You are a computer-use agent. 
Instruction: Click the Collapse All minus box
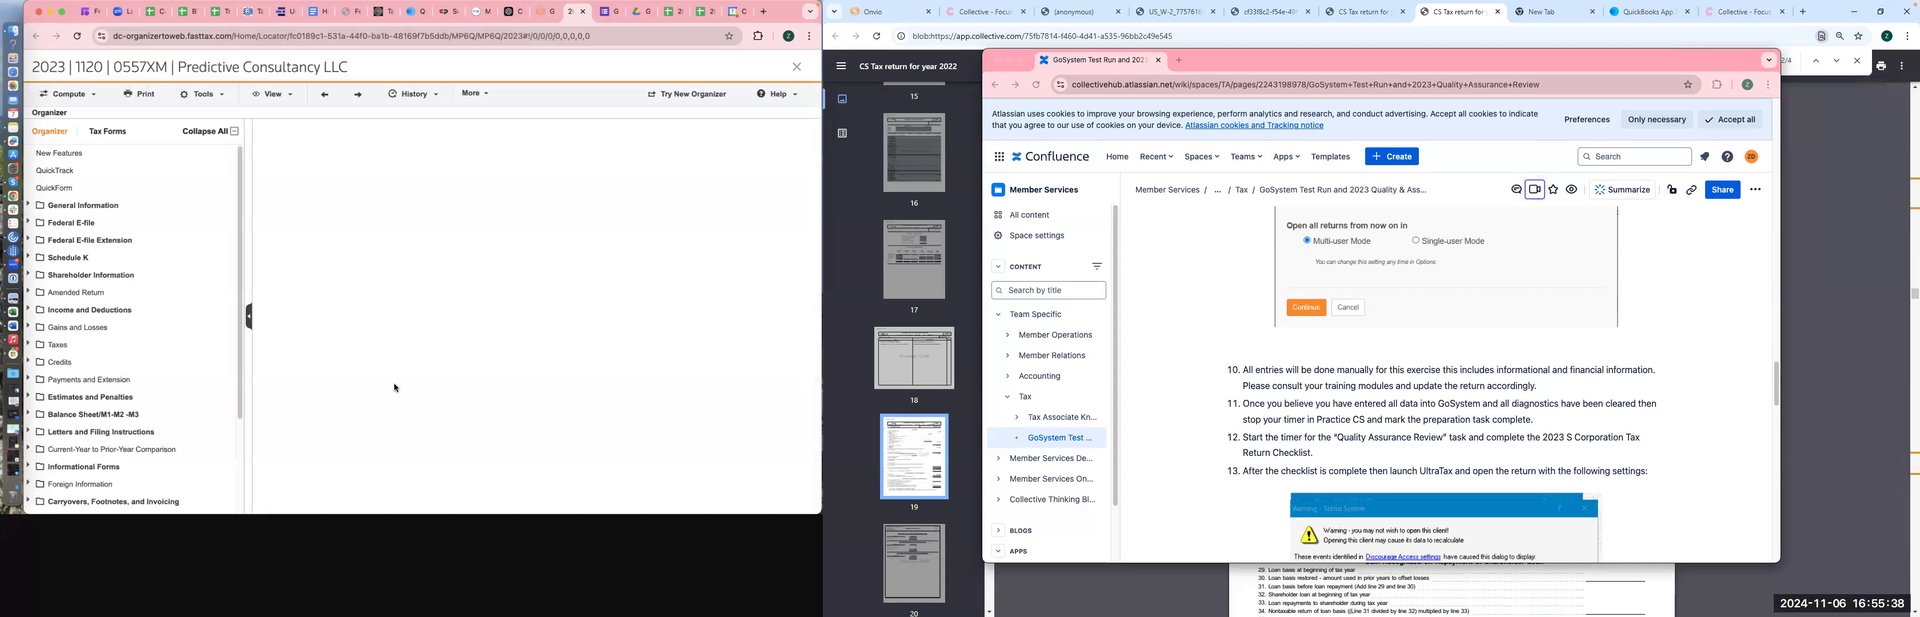[234, 131]
